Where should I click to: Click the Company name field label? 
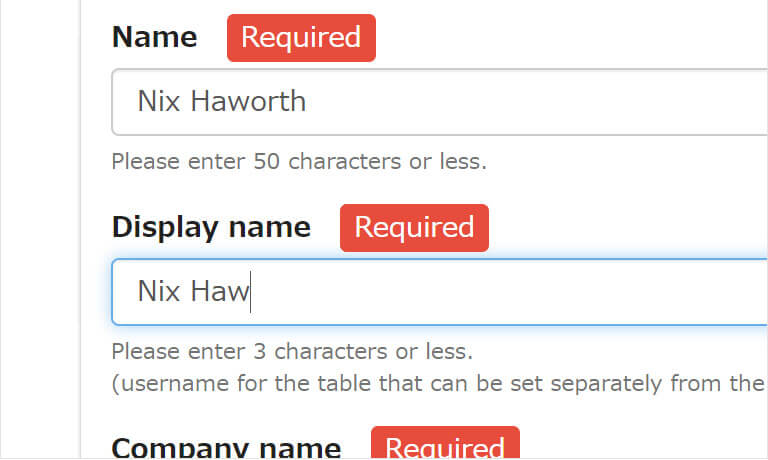tap(226, 448)
